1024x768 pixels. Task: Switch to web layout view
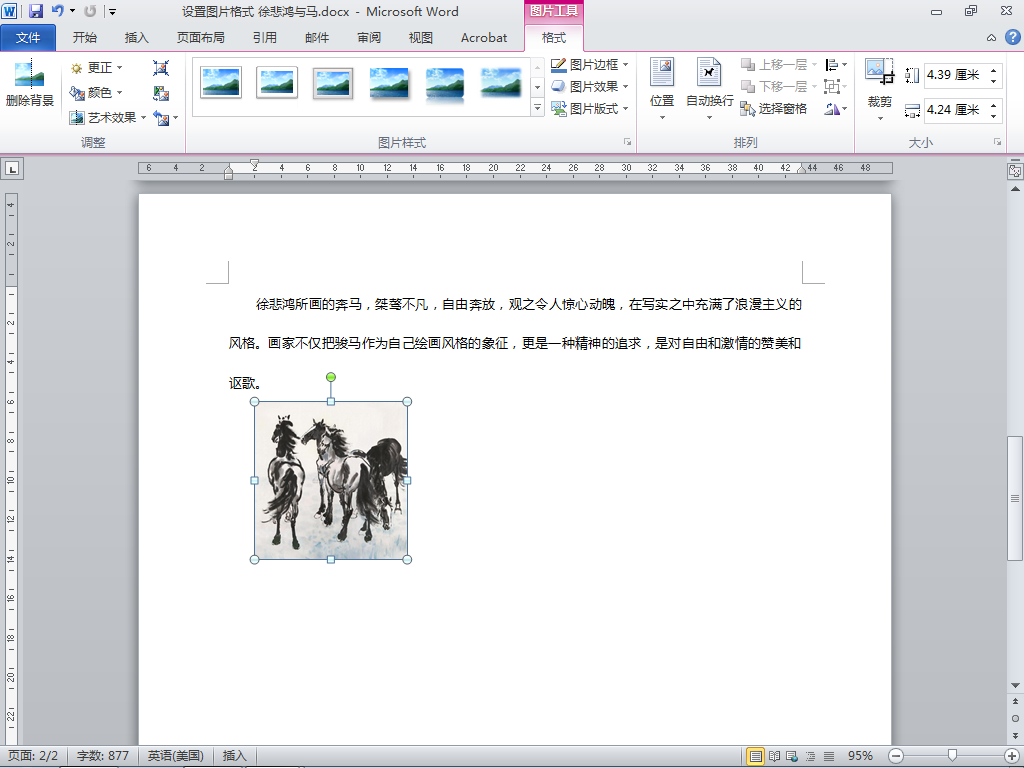tap(792, 756)
